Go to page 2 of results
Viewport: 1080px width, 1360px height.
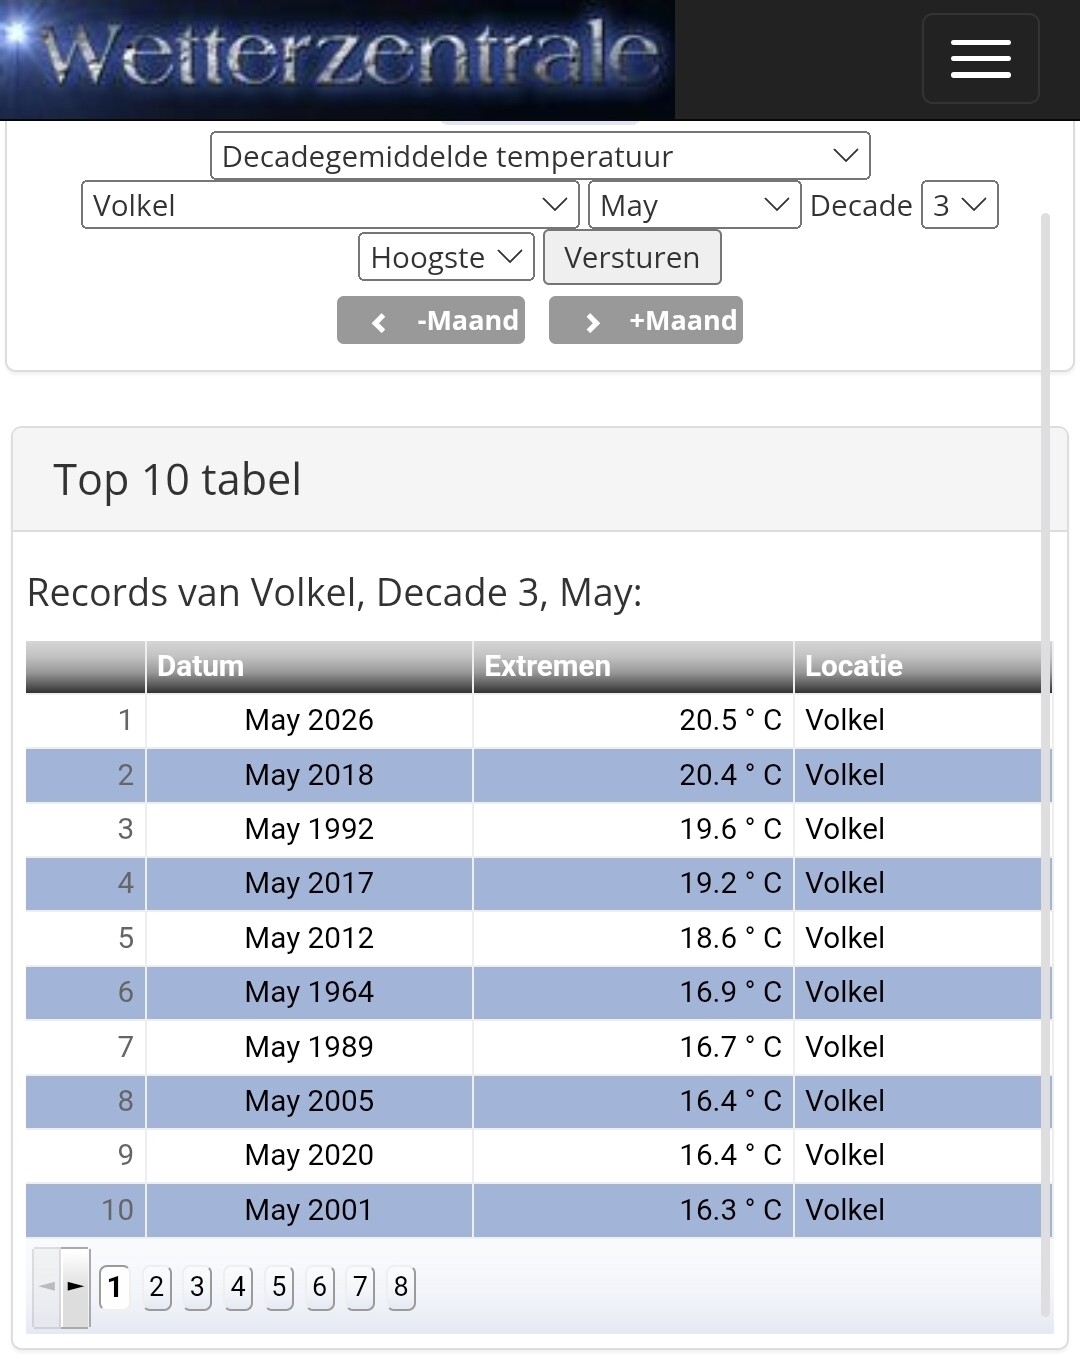(156, 1287)
